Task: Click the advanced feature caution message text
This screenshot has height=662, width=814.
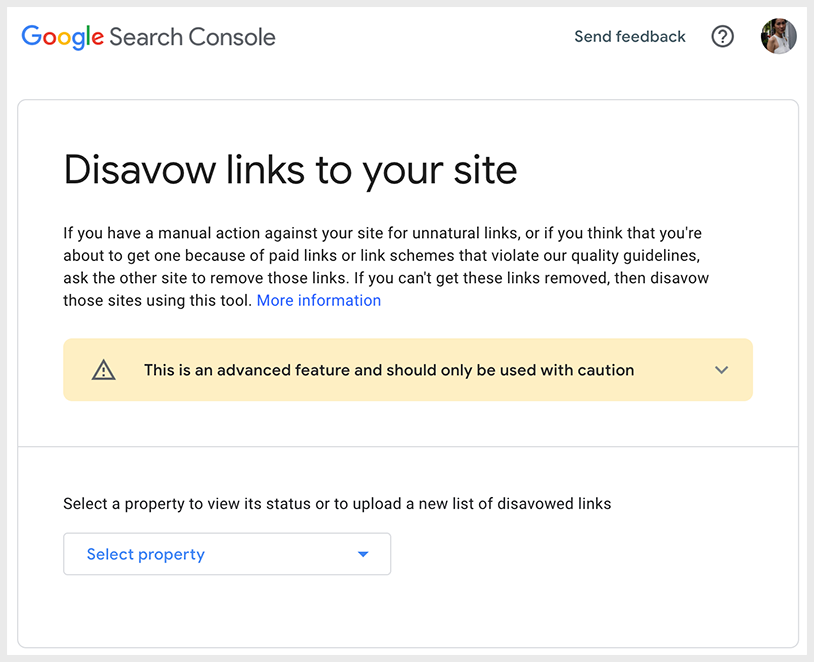Action: coord(389,370)
